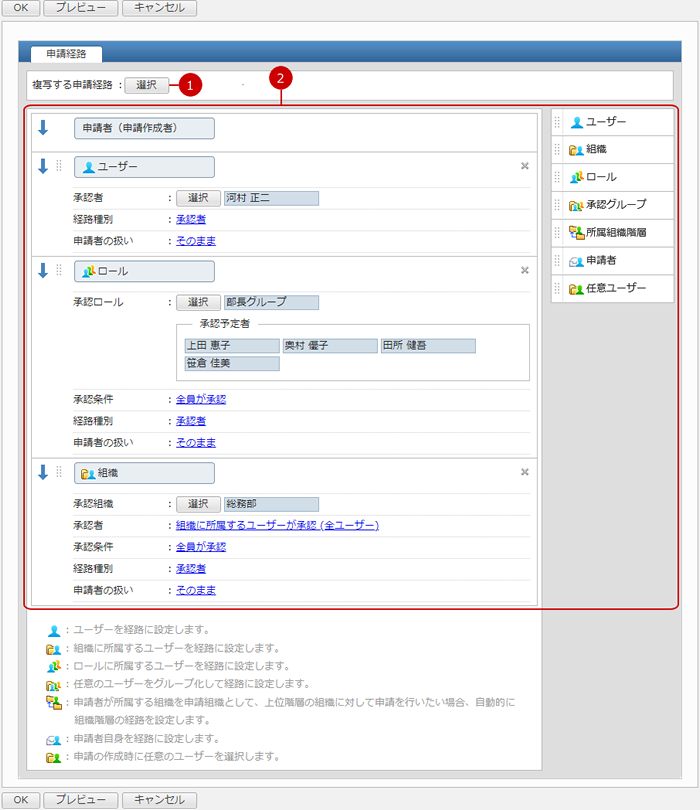Viewport: 700px width, 810px height.
Task: Remove the 組織 route step with X
Action: (525, 472)
